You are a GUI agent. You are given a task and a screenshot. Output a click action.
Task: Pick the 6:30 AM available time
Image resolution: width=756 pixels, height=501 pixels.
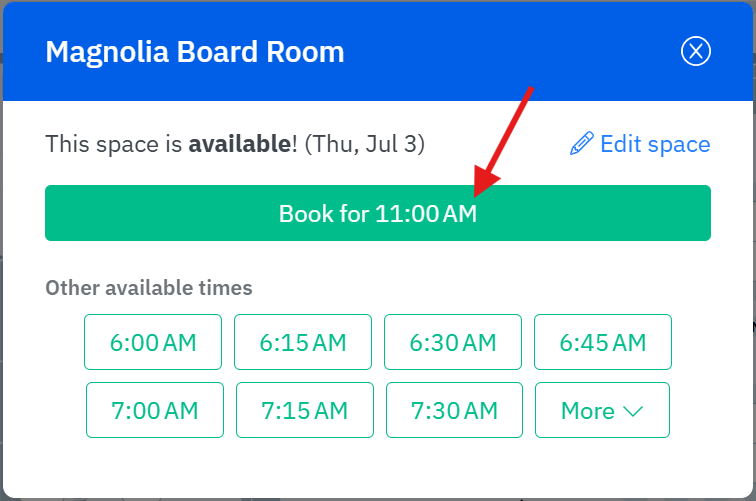453,342
